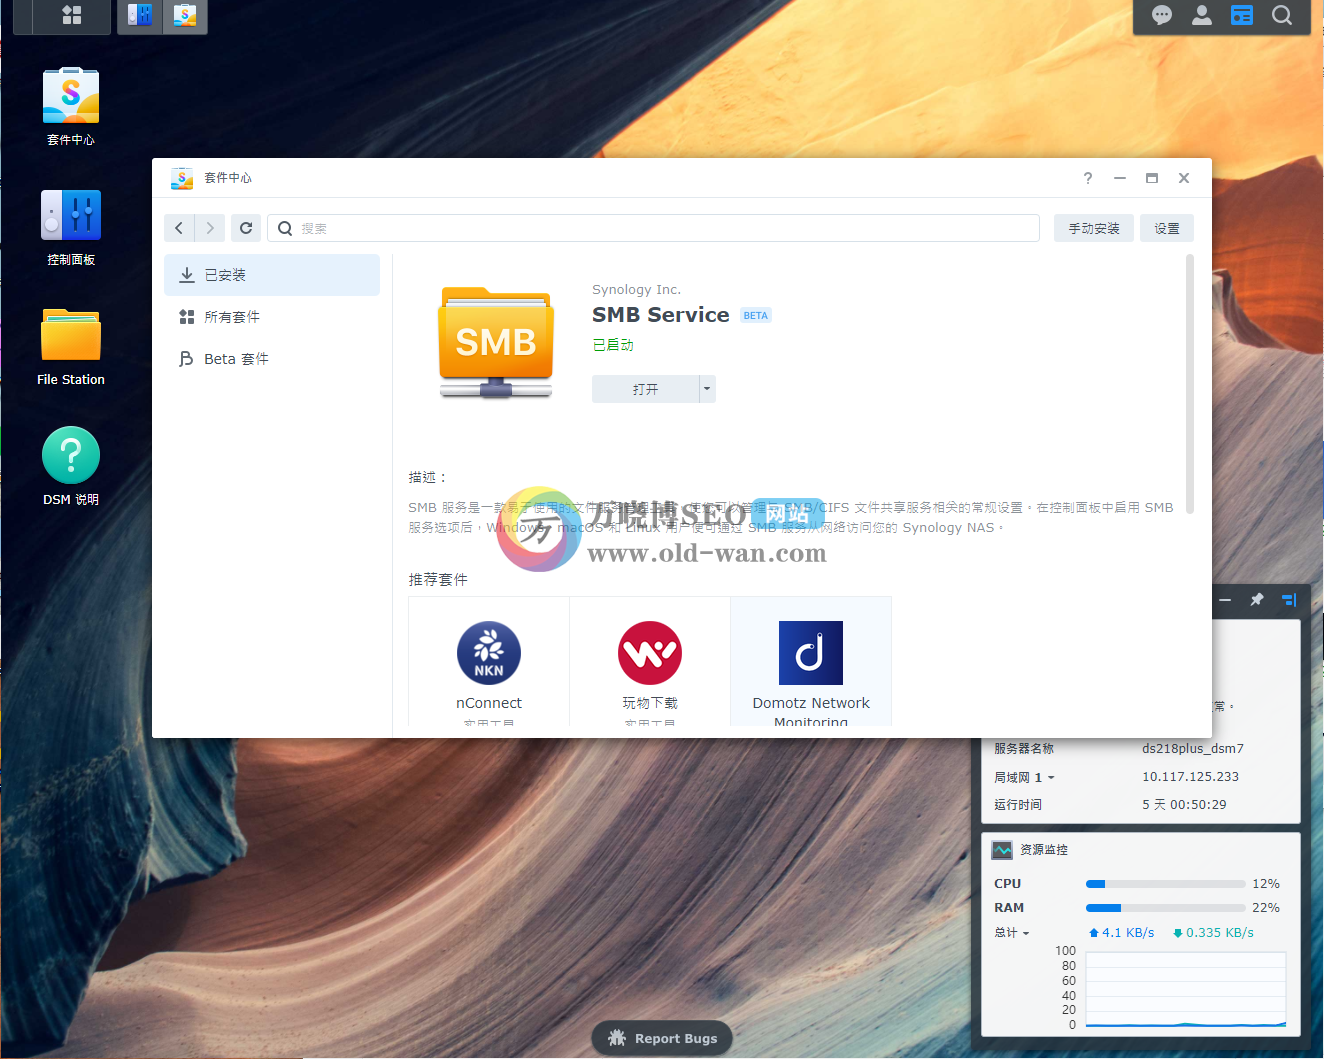Minimize the widget panel
The image size is (1324, 1059).
pos(1225,600)
